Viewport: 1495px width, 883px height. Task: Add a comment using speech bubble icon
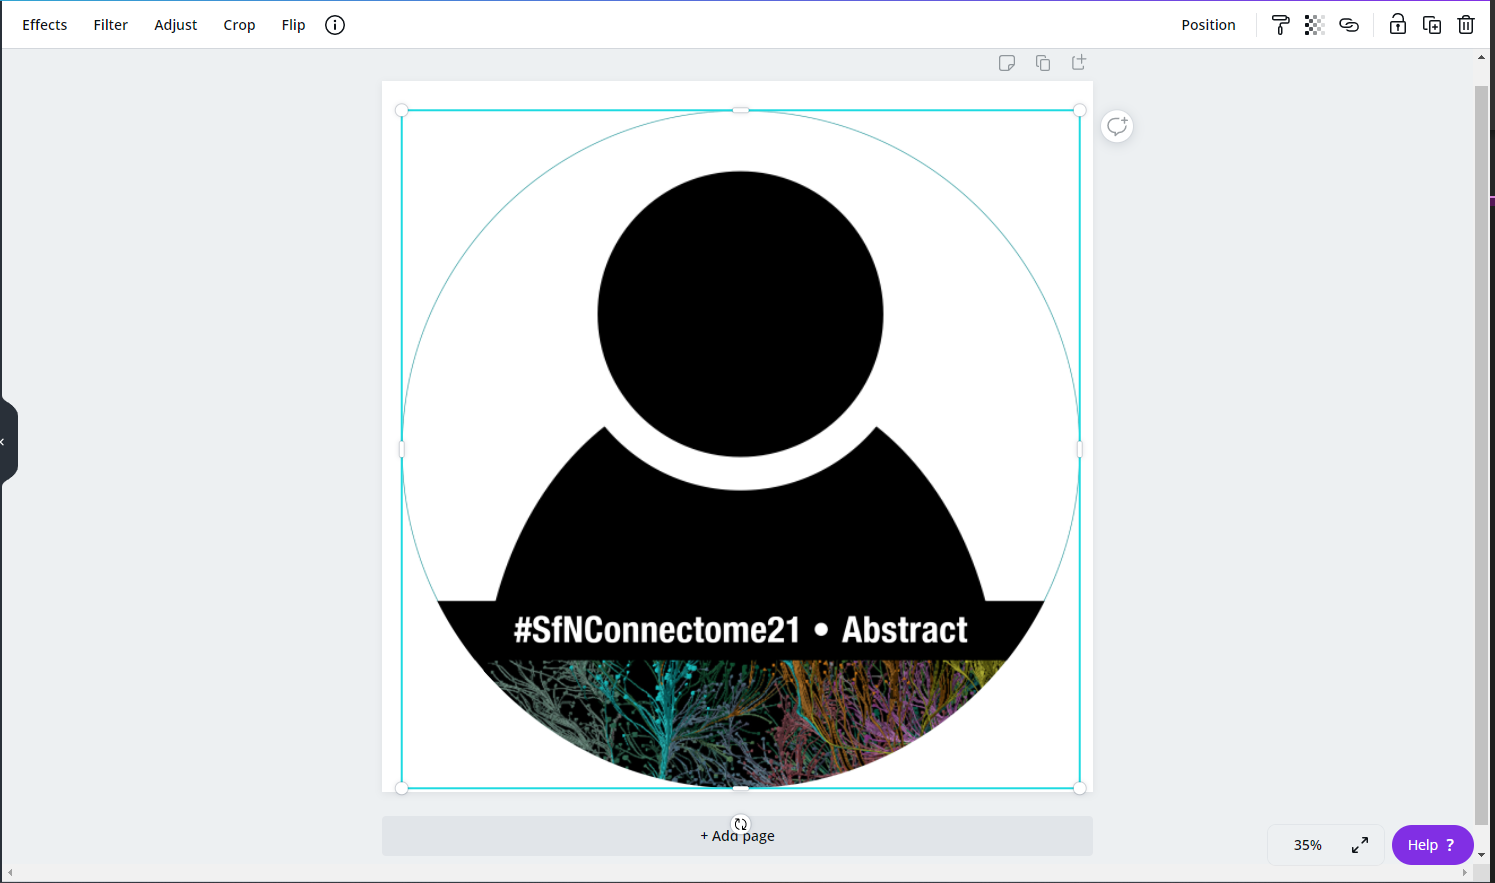[x=1117, y=126]
